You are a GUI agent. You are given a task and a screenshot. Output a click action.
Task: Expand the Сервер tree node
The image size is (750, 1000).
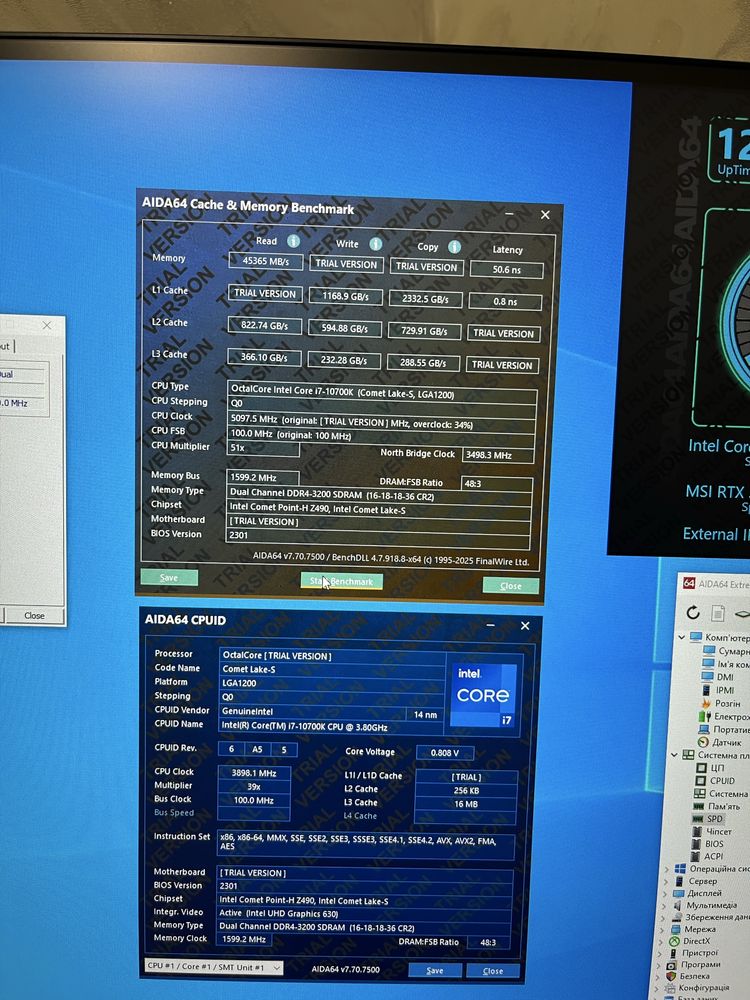666,881
